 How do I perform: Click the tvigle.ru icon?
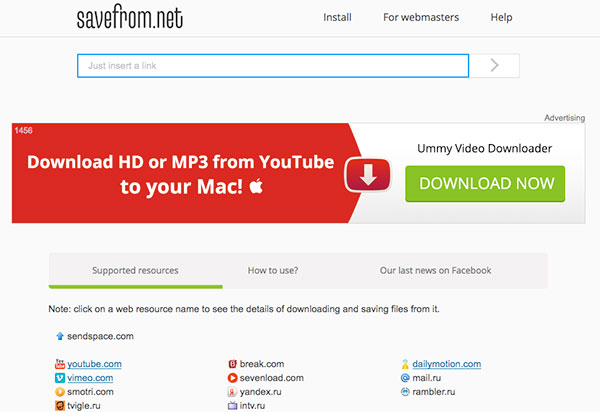60,405
